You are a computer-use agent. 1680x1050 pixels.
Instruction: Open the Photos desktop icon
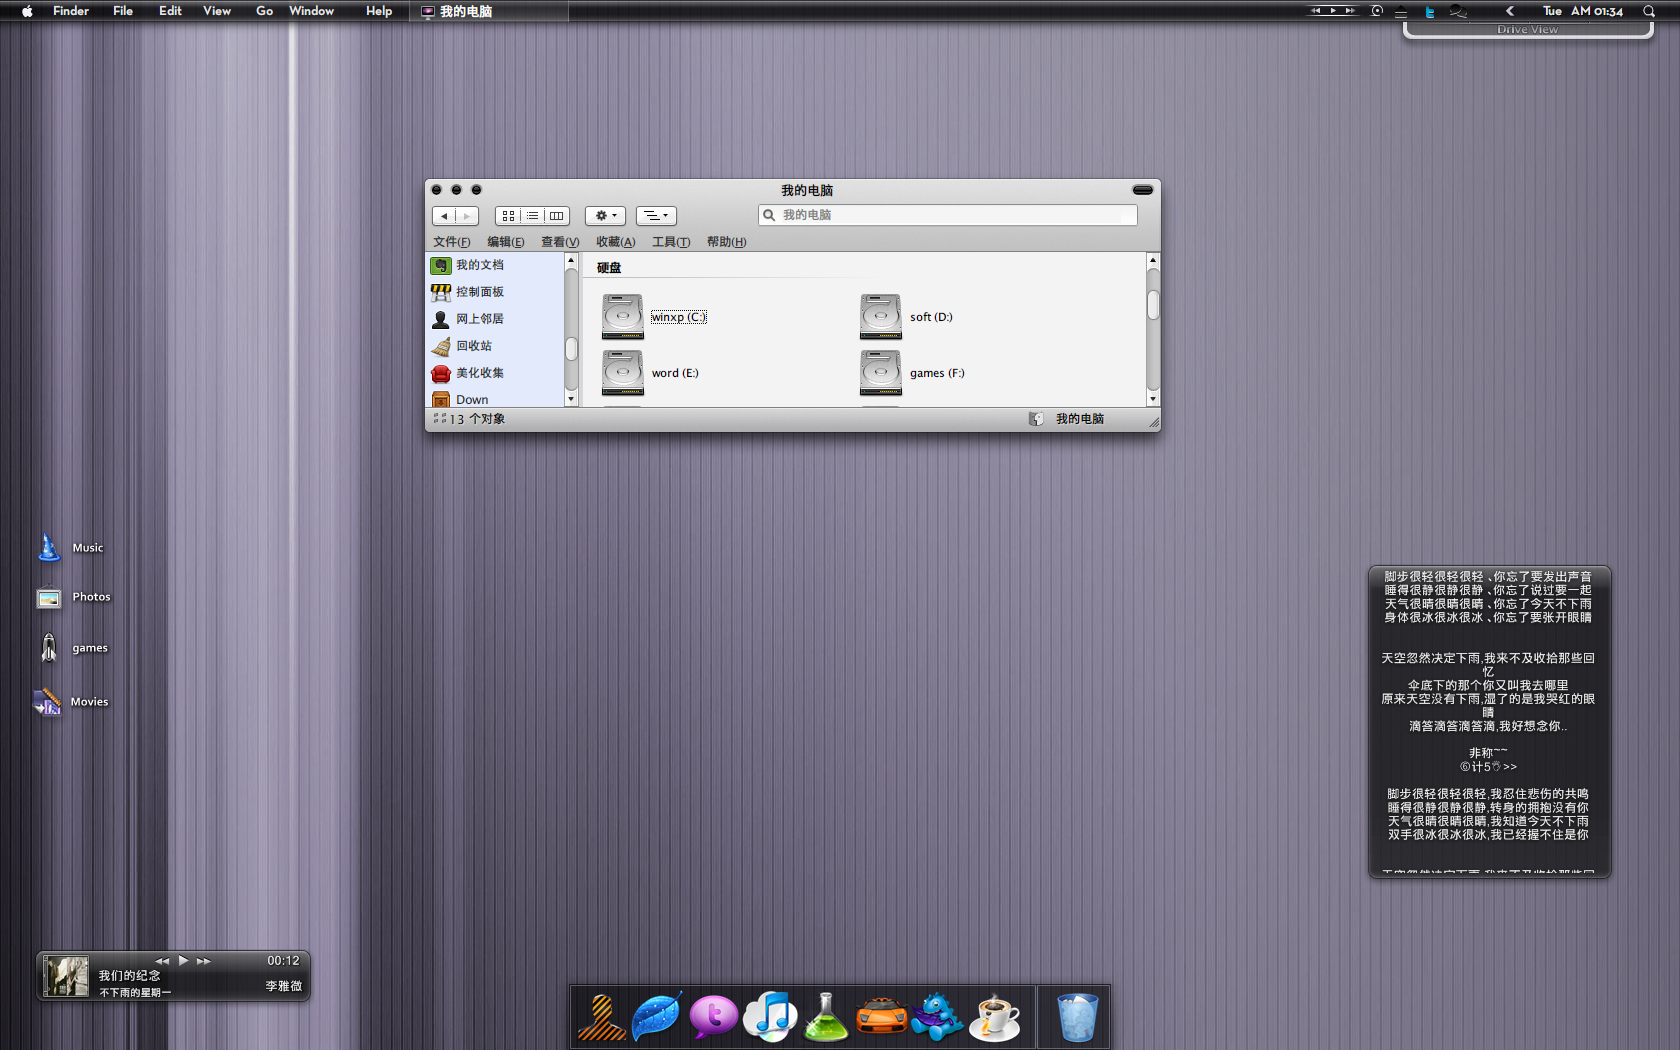[49, 597]
